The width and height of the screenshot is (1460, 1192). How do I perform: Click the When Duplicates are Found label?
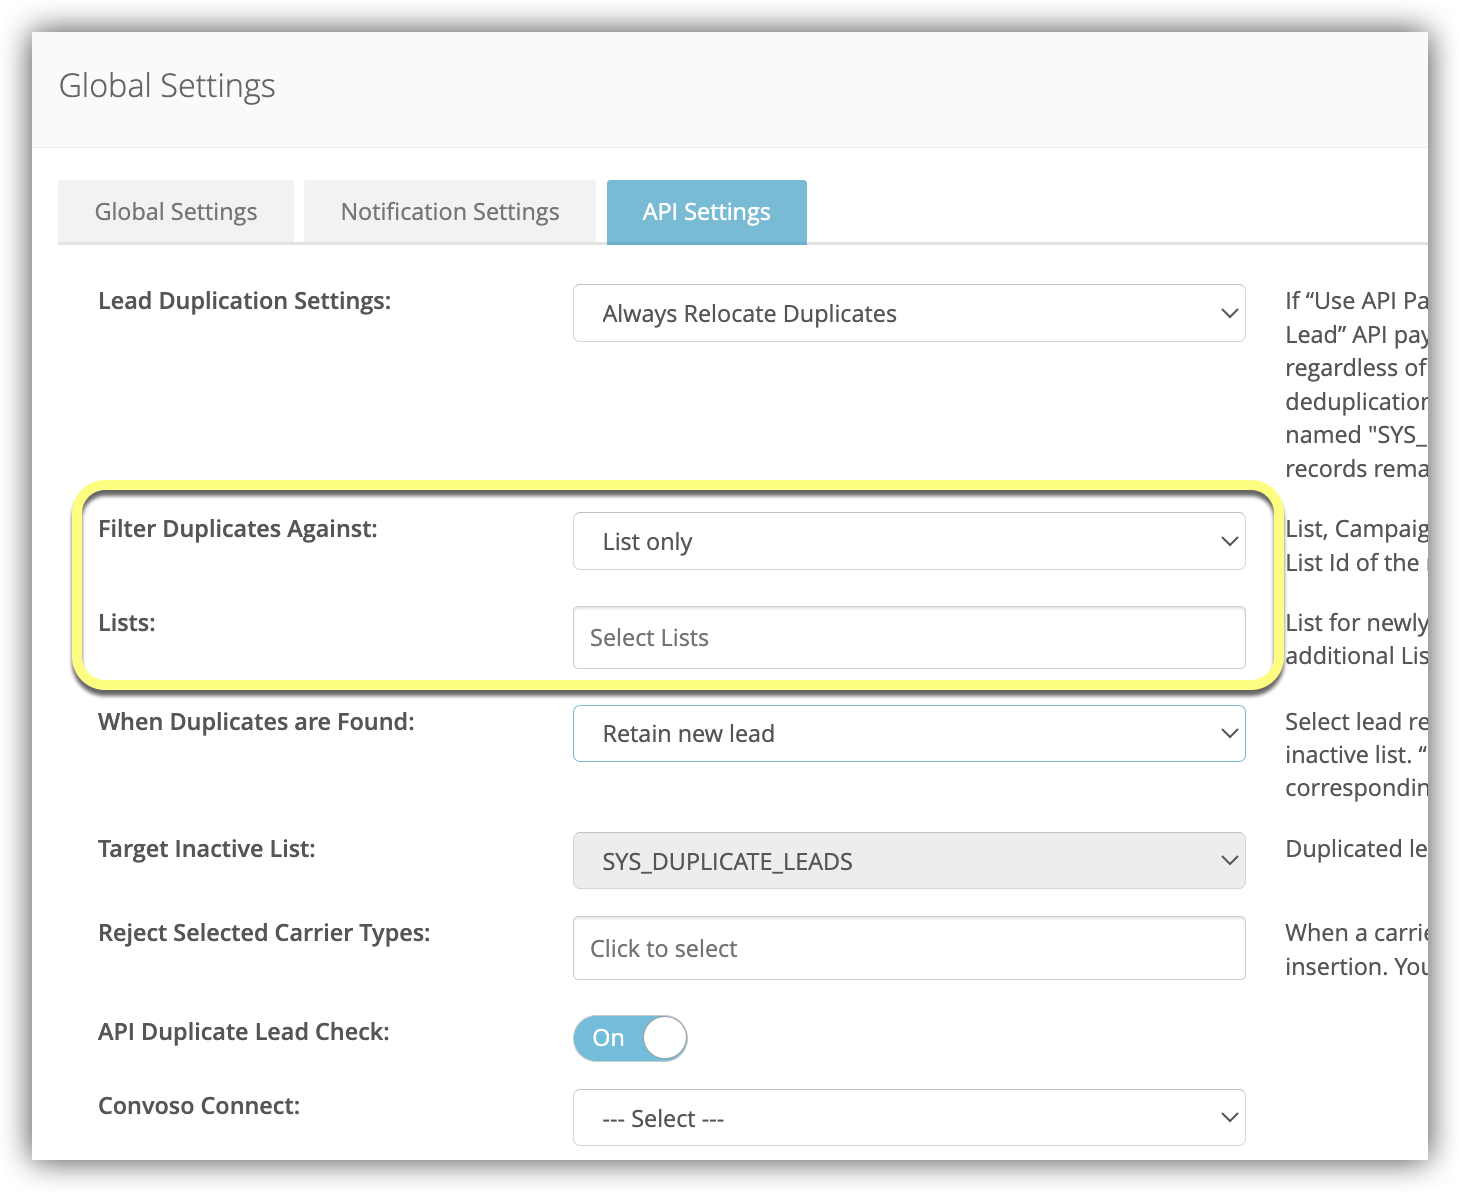tap(256, 722)
